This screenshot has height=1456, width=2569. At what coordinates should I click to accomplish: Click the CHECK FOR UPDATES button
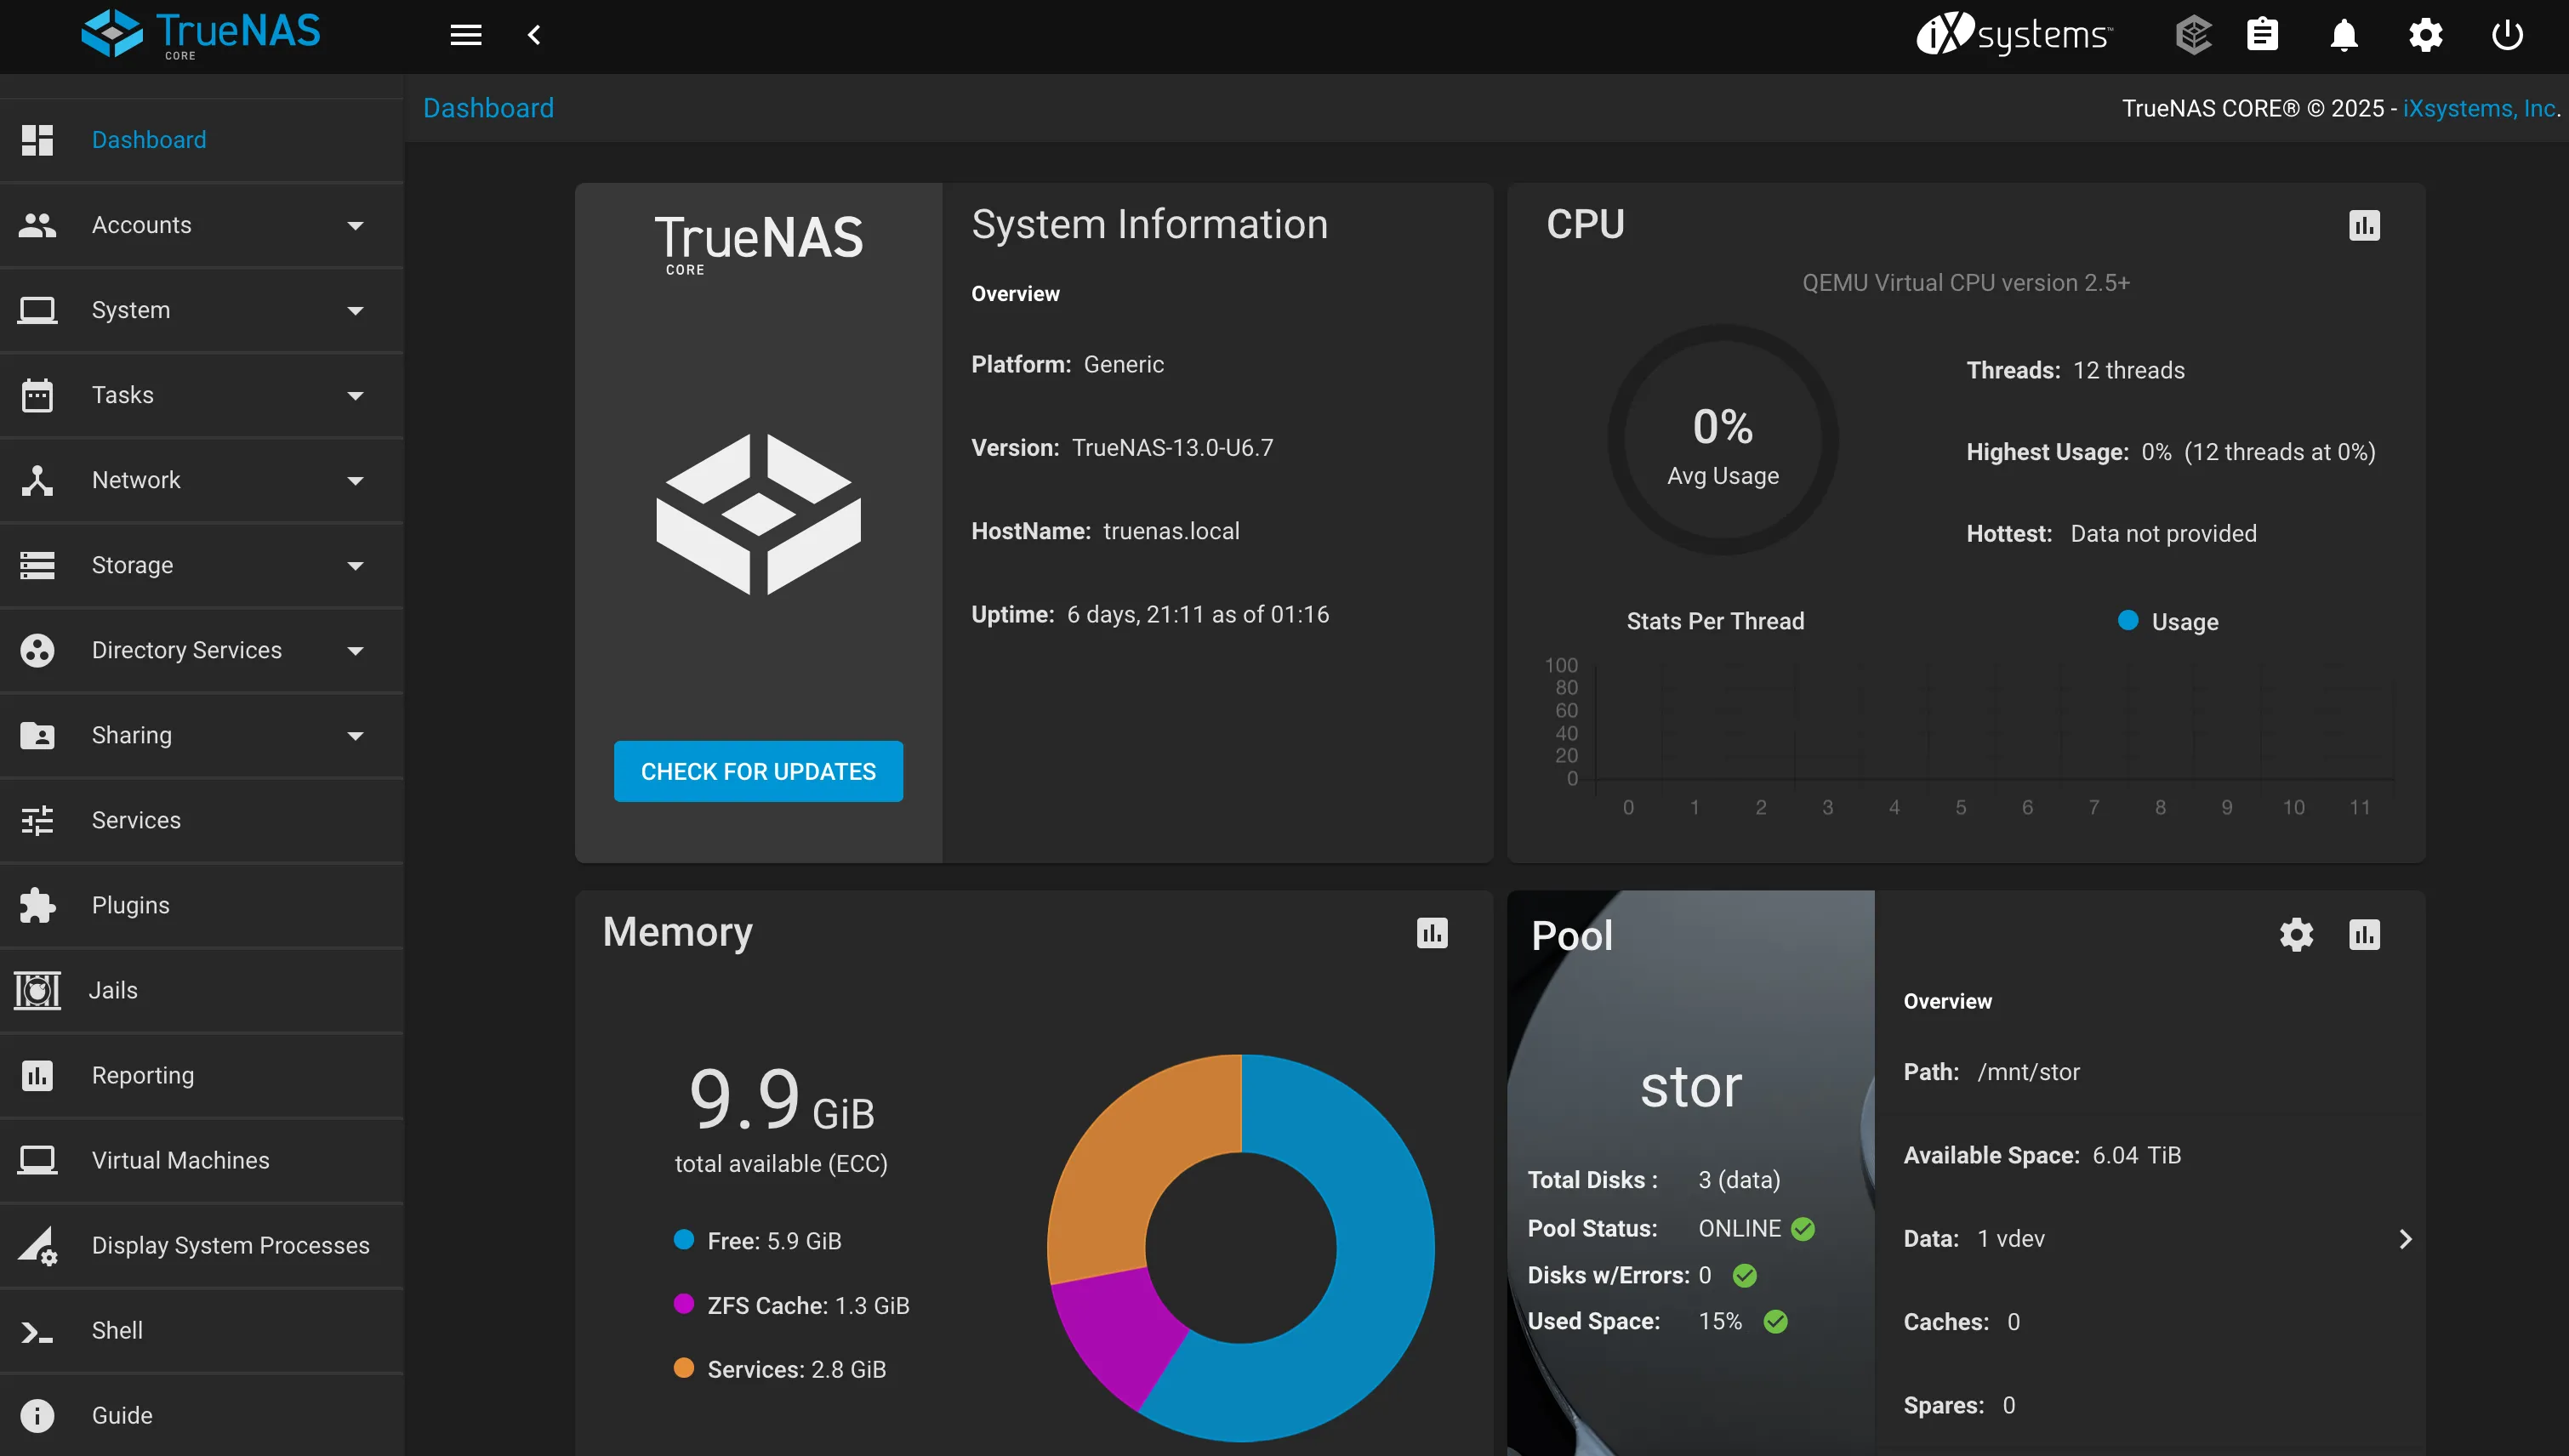(758, 771)
